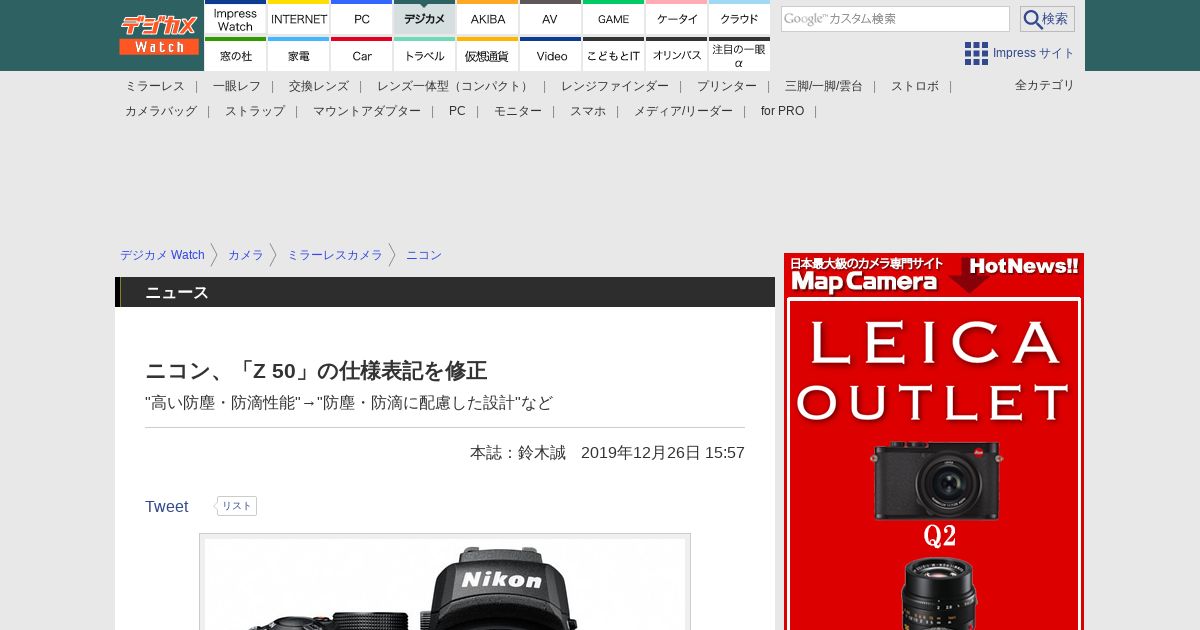Select the デジカメ tab in top navigation

click(x=425, y=17)
